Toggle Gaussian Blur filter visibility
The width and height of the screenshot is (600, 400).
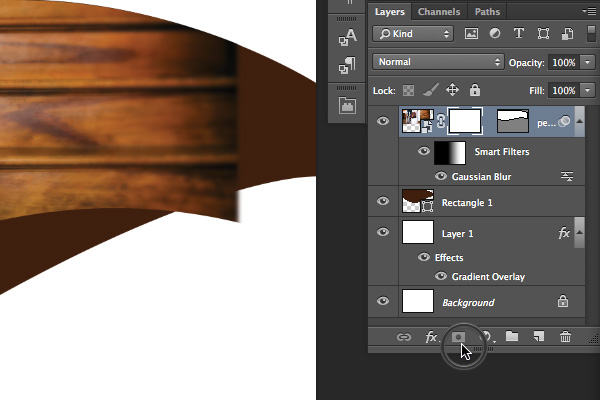coord(441,176)
